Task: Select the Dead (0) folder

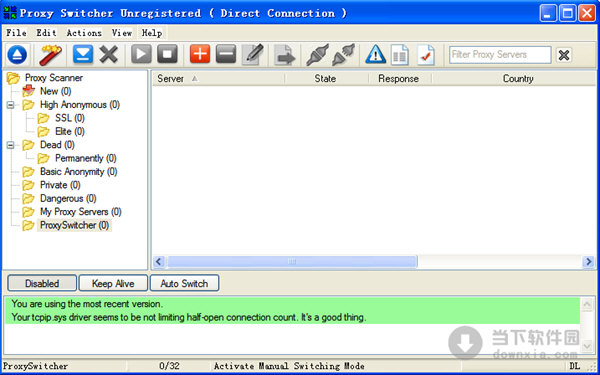Action: click(57, 145)
